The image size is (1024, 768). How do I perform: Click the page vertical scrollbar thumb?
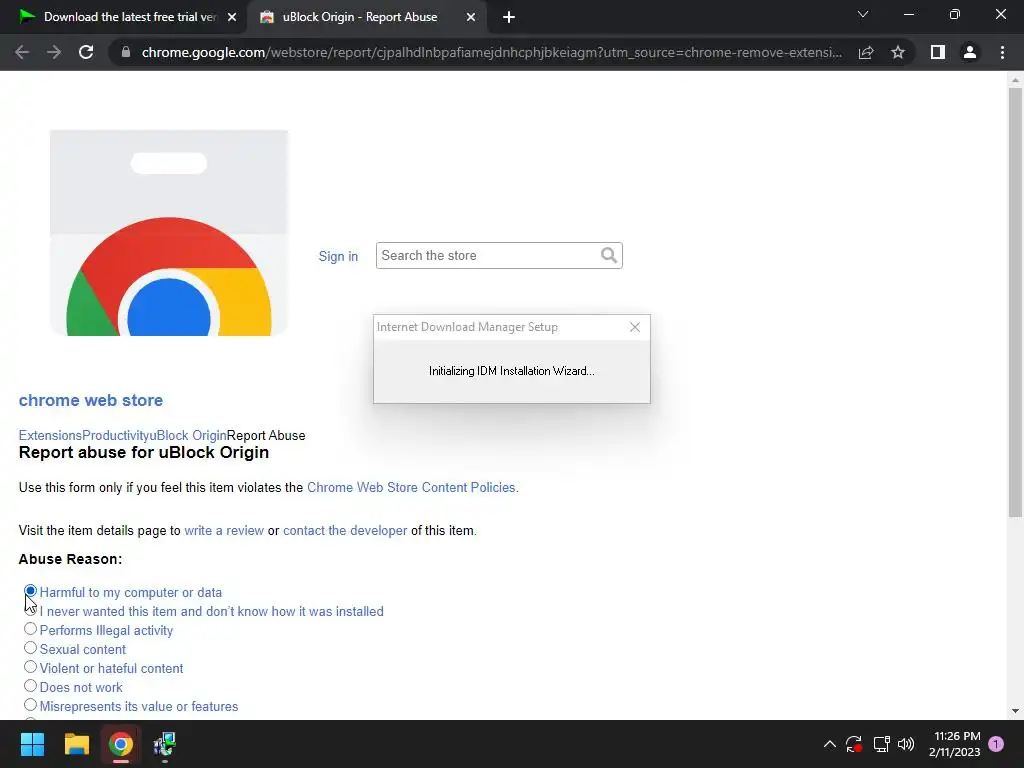(x=1015, y=302)
